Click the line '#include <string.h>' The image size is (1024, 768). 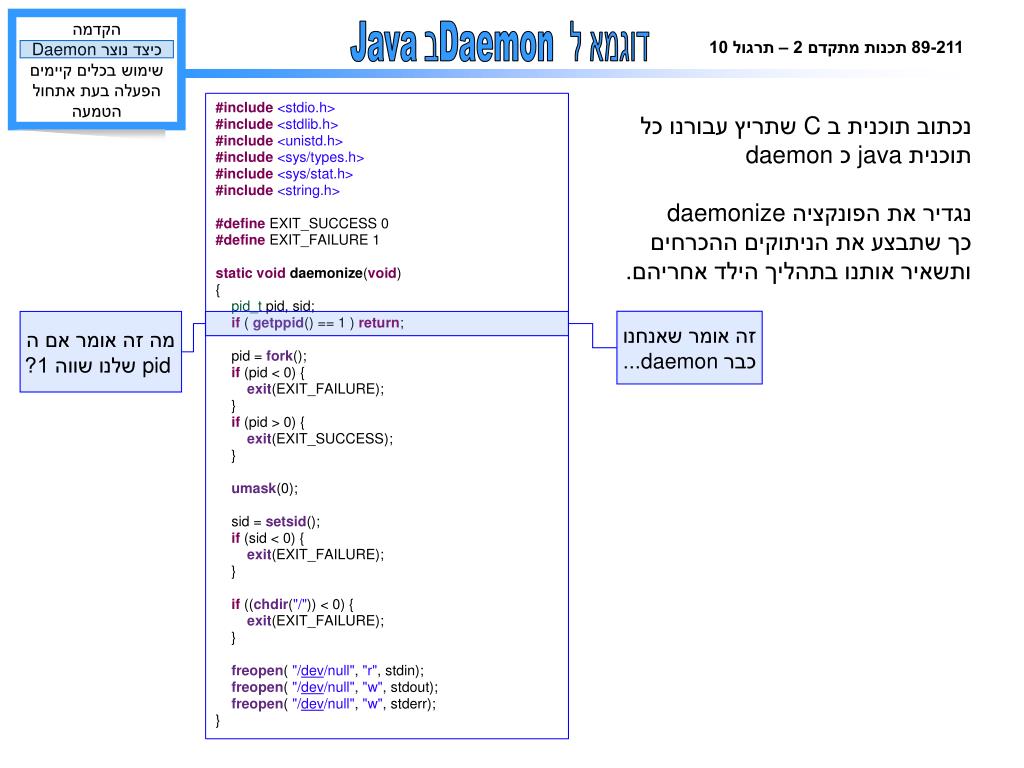tap(278, 191)
